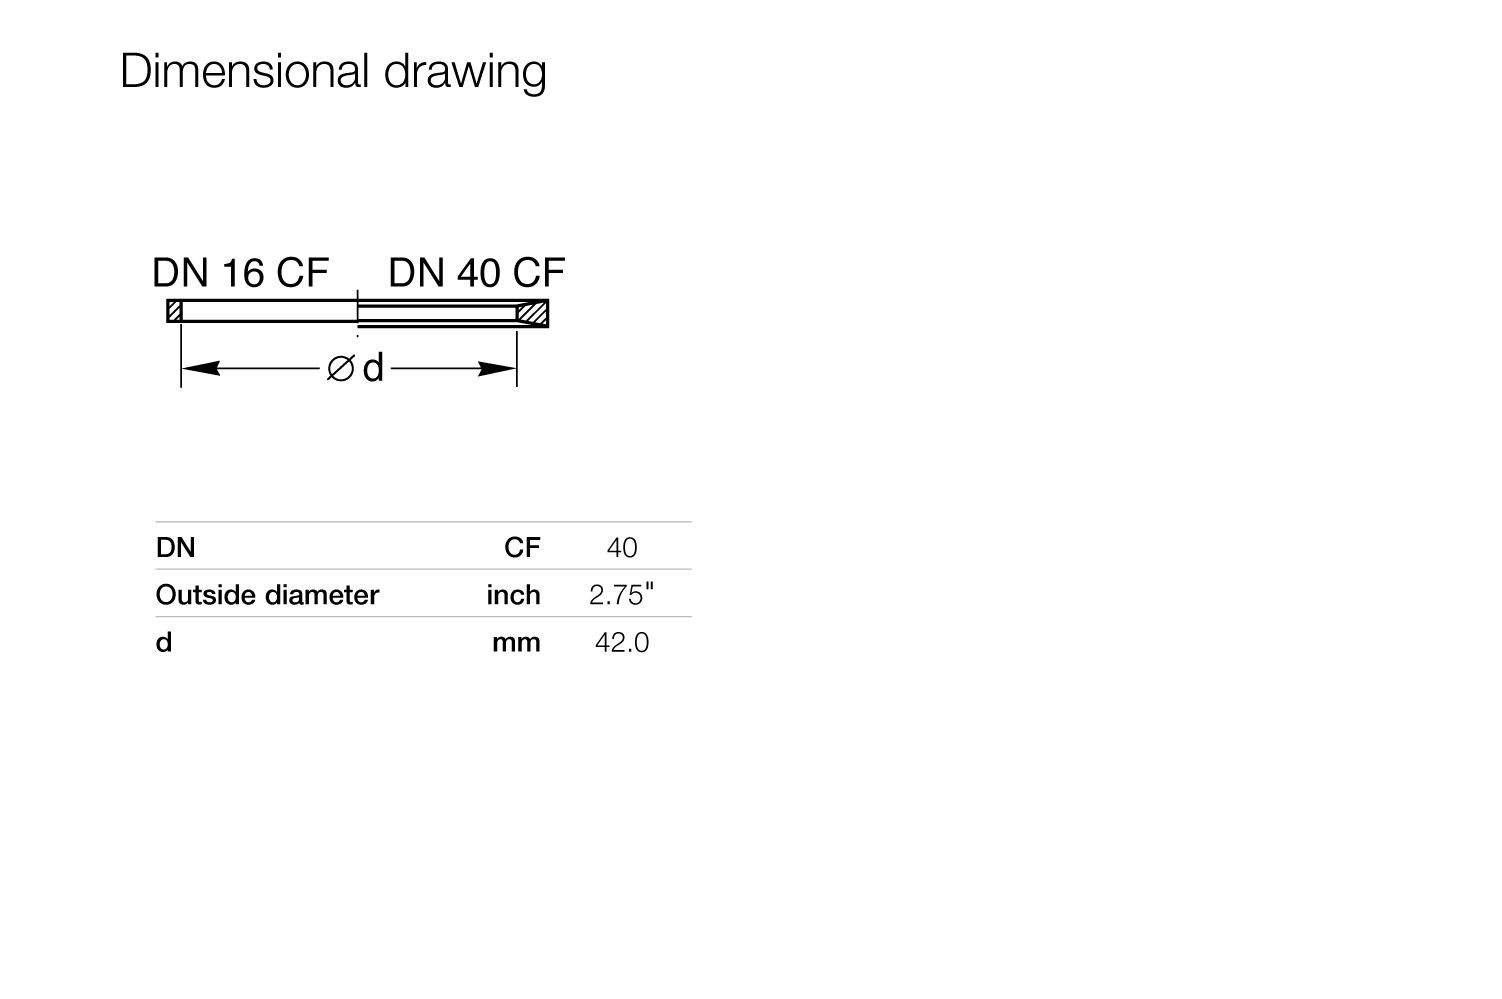Image resolution: width=1502 pixels, height=999 pixels.
Task: Click the CF unit cell
Action: coord(522,547)
